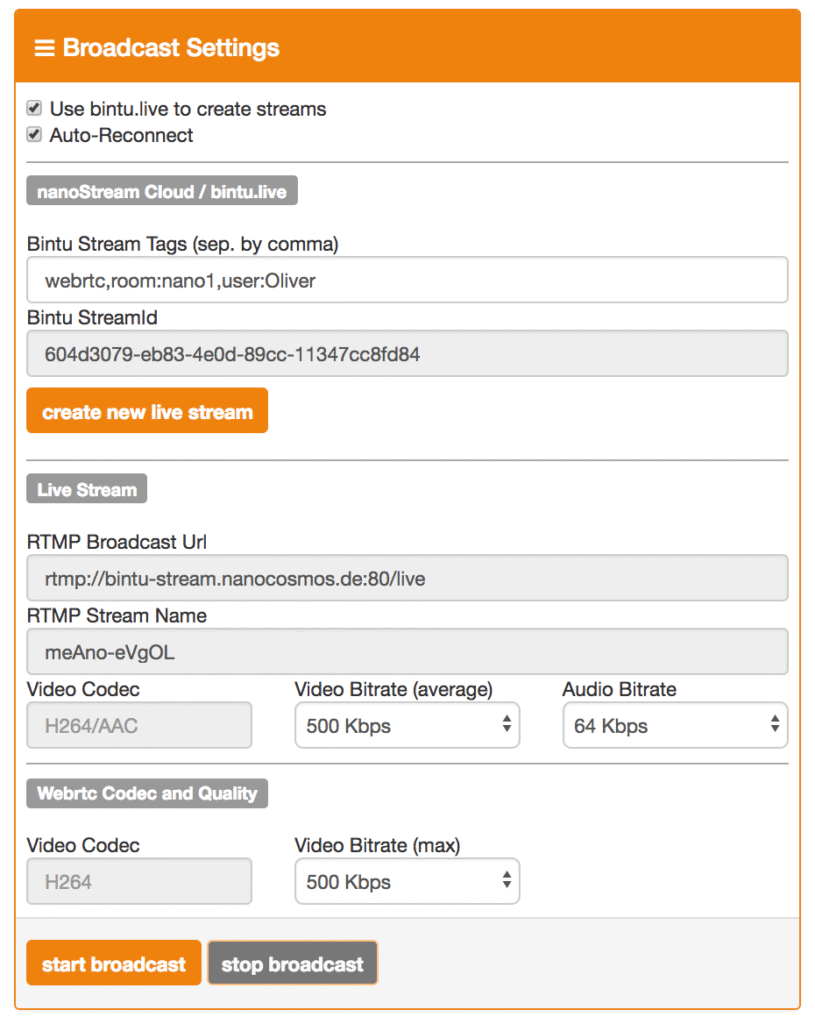Select the Live Stream section label

point(87,489)
